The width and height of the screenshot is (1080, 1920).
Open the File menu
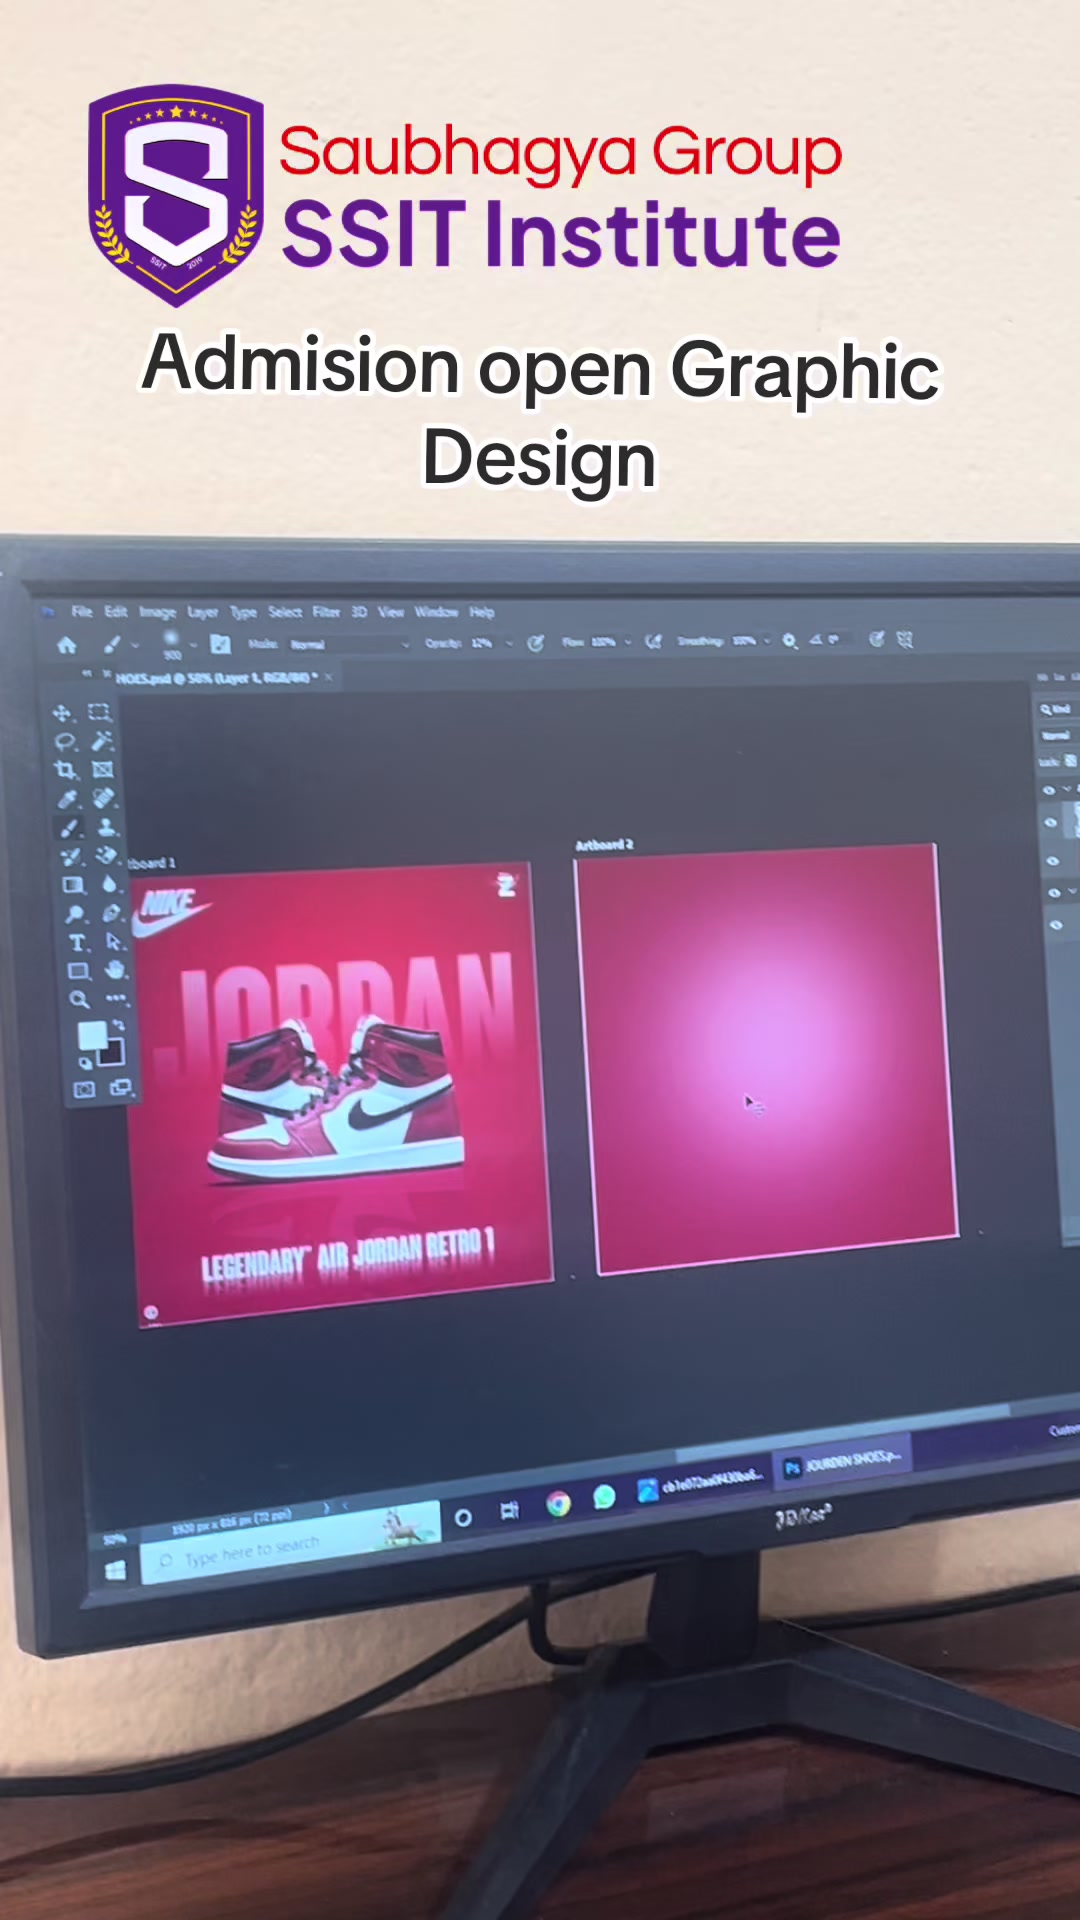point(82,611)
